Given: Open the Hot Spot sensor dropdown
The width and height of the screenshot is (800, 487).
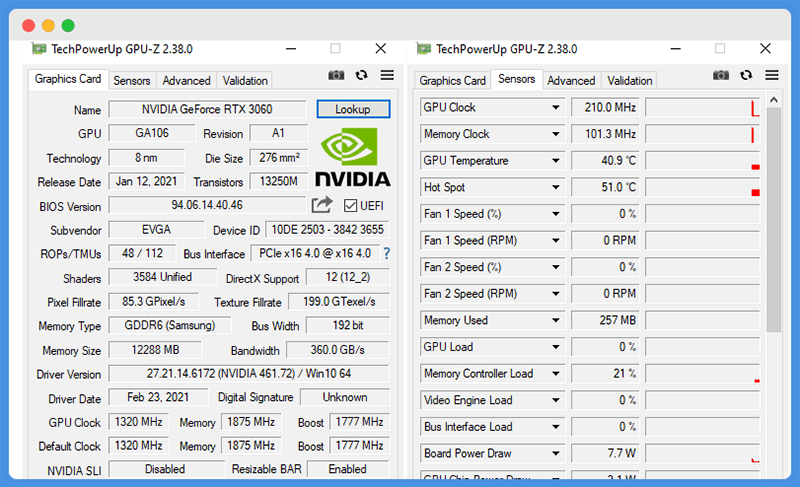Looking at the screenshot, I should tap(556, 187).
